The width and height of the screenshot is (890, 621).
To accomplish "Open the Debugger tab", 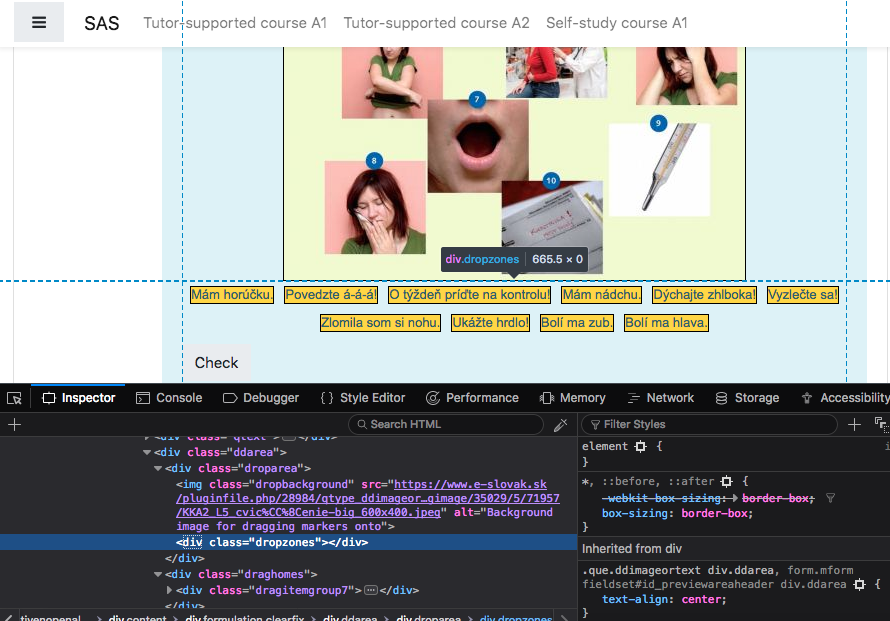I will (x=261, y=398).
